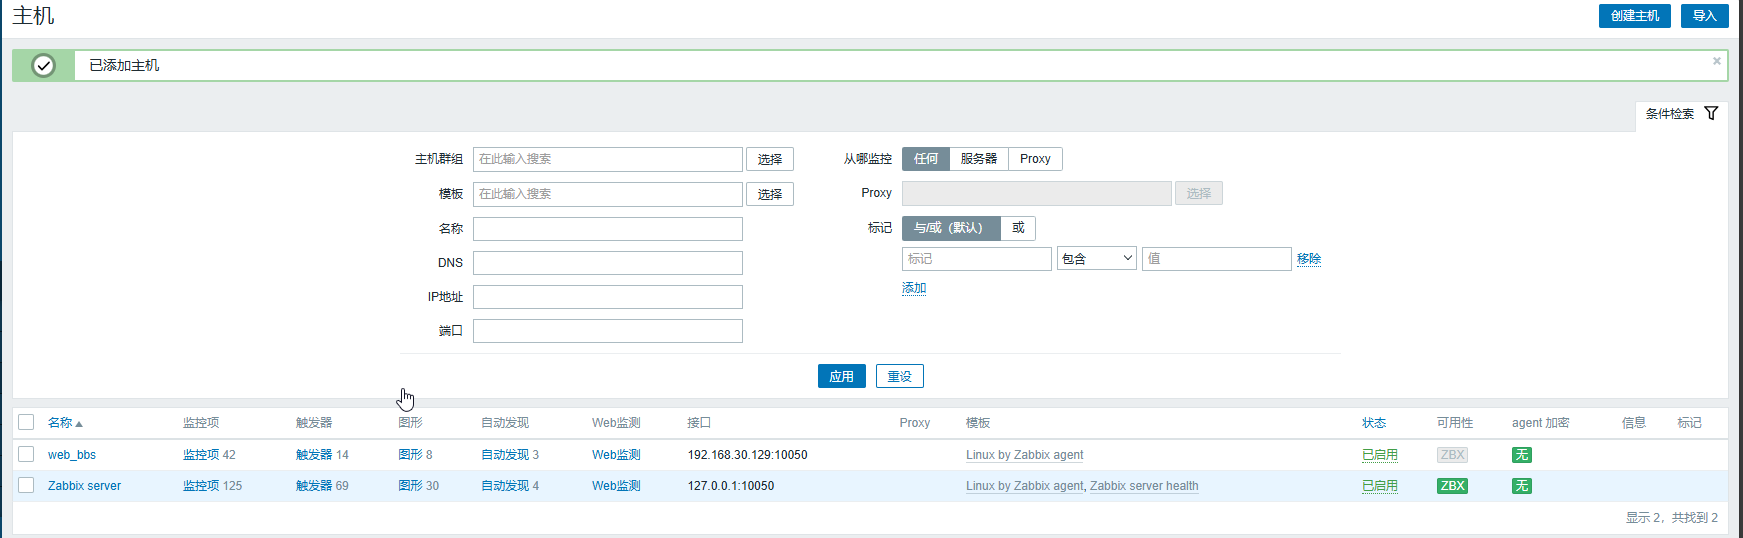Click the 端口 filter input
Image resolution: width=1743 pixels, height=538 pixels.
(608, 331)
